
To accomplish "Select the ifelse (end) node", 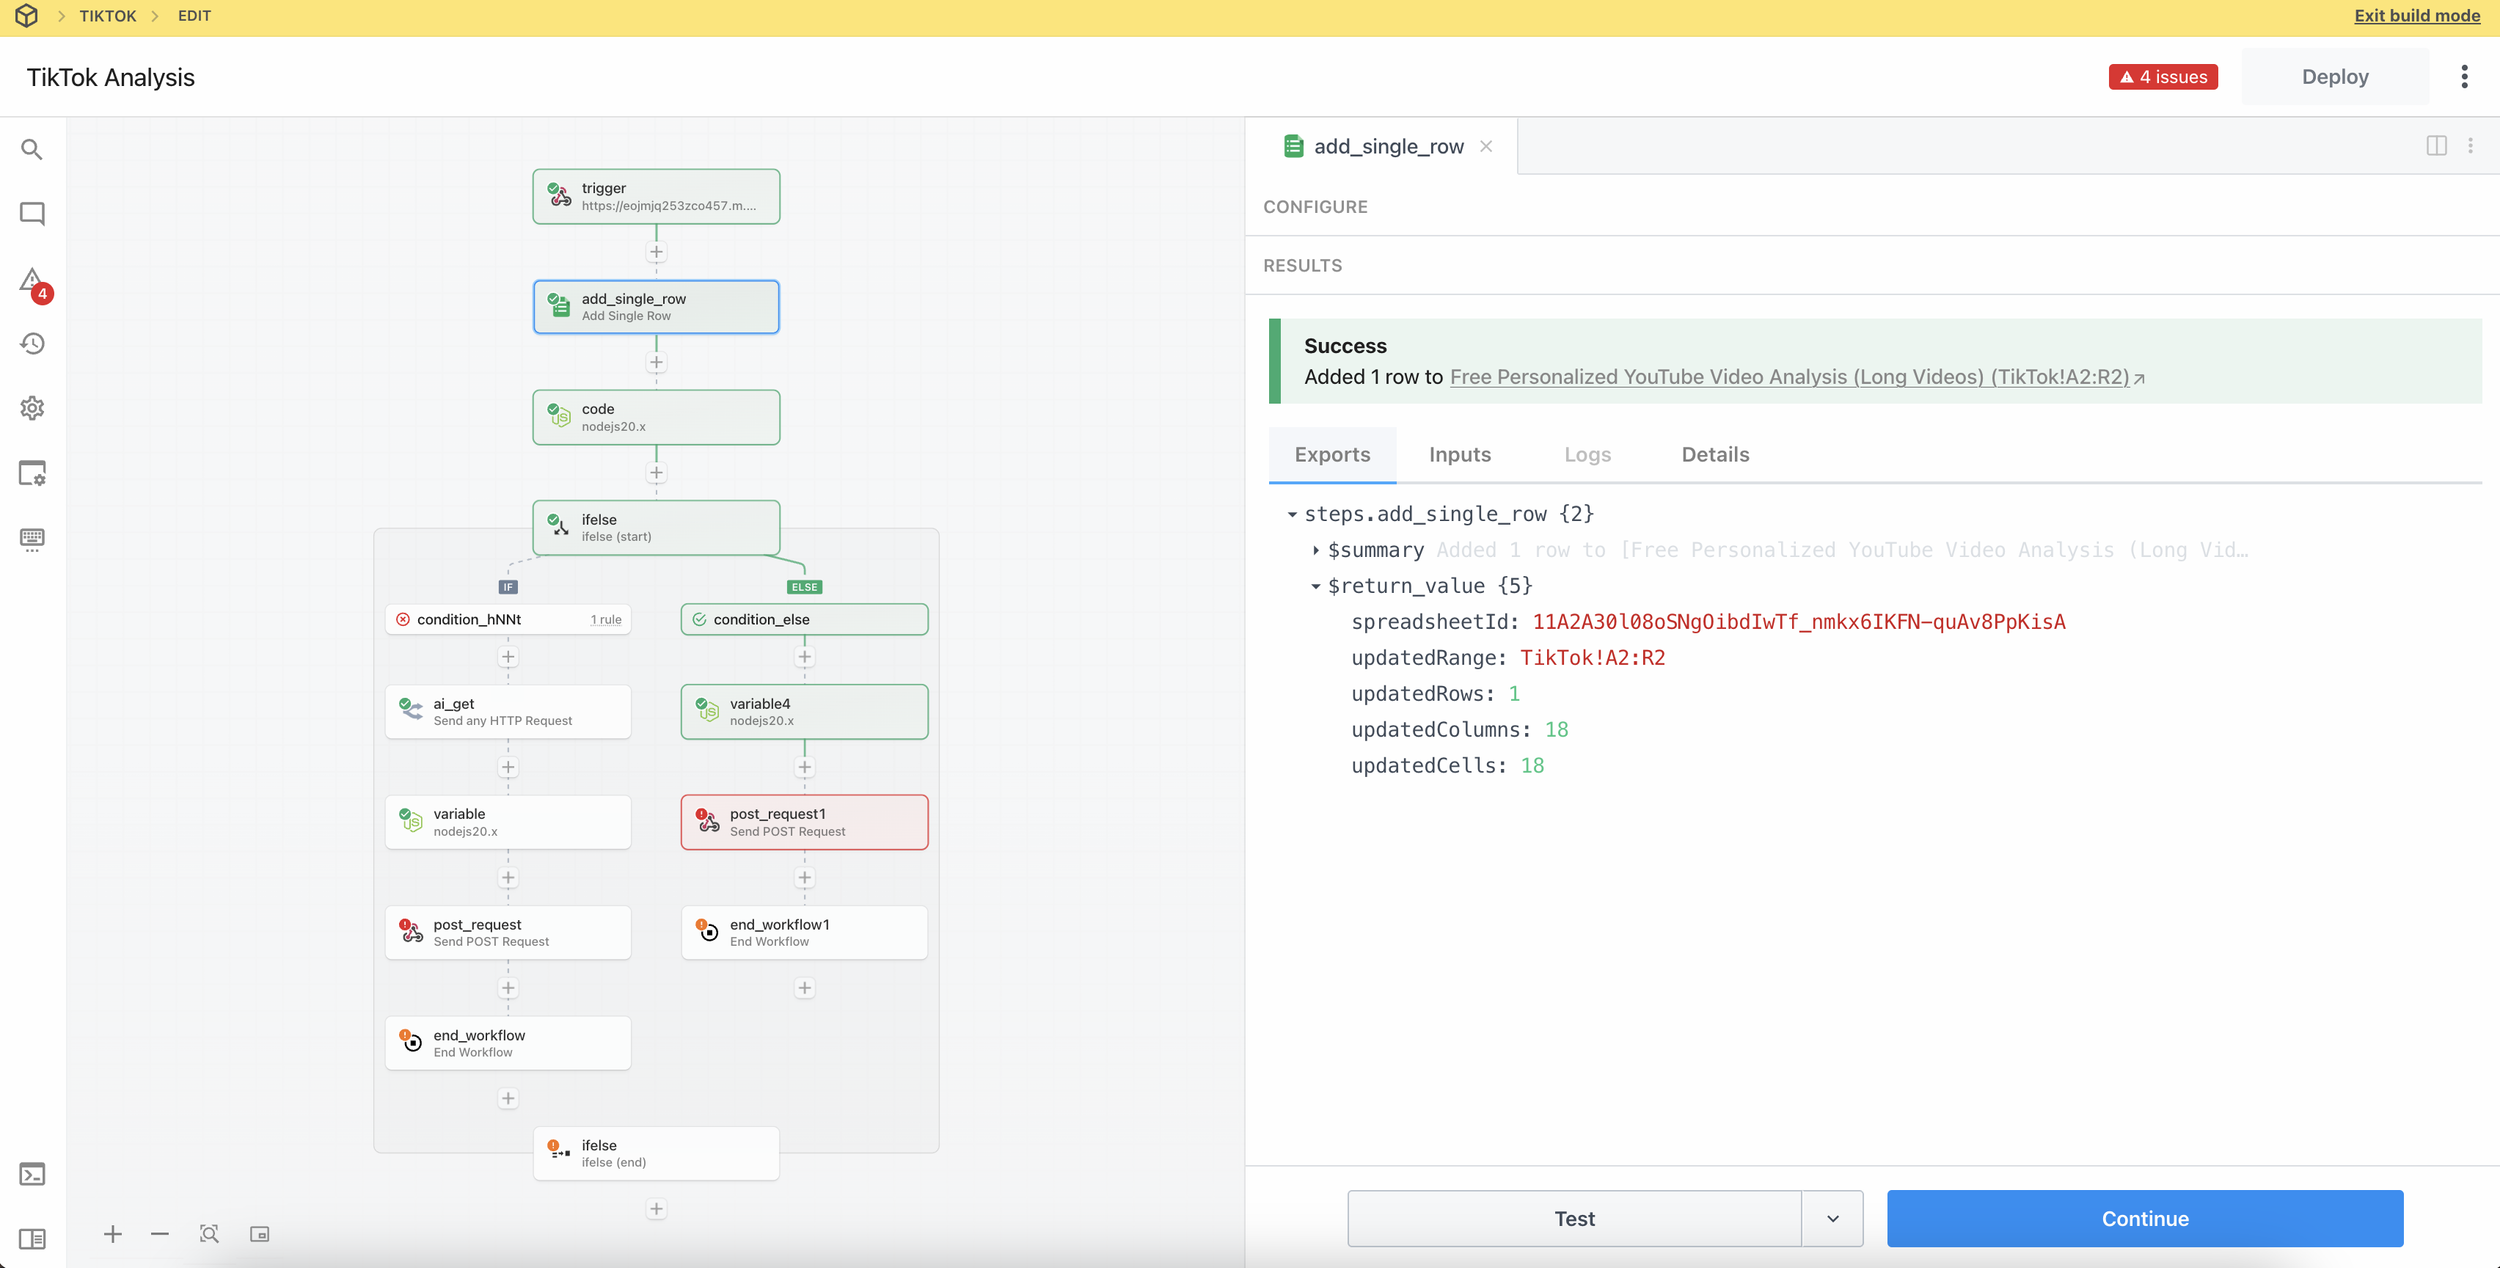I will (x=656, y=1154).
